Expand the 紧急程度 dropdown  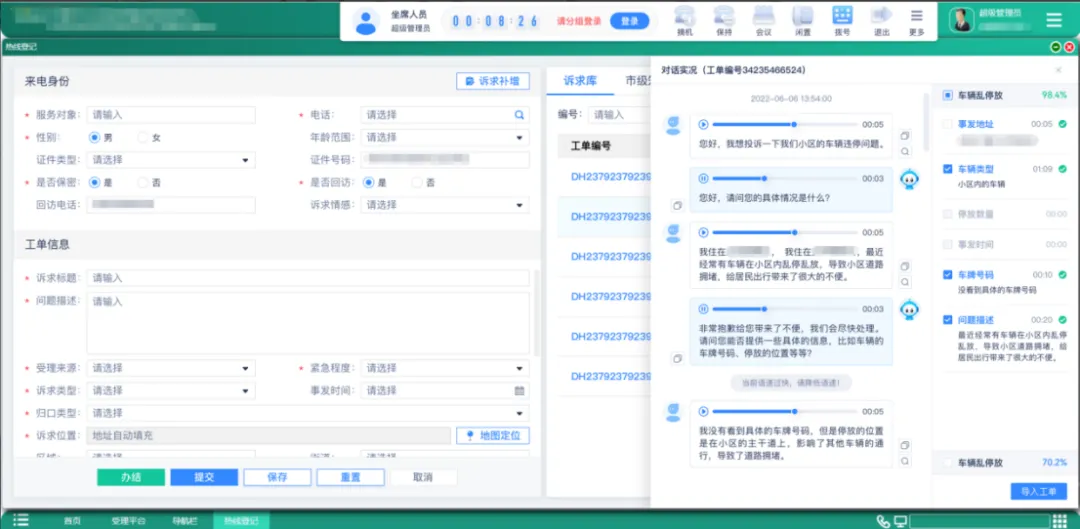point(444,368)
